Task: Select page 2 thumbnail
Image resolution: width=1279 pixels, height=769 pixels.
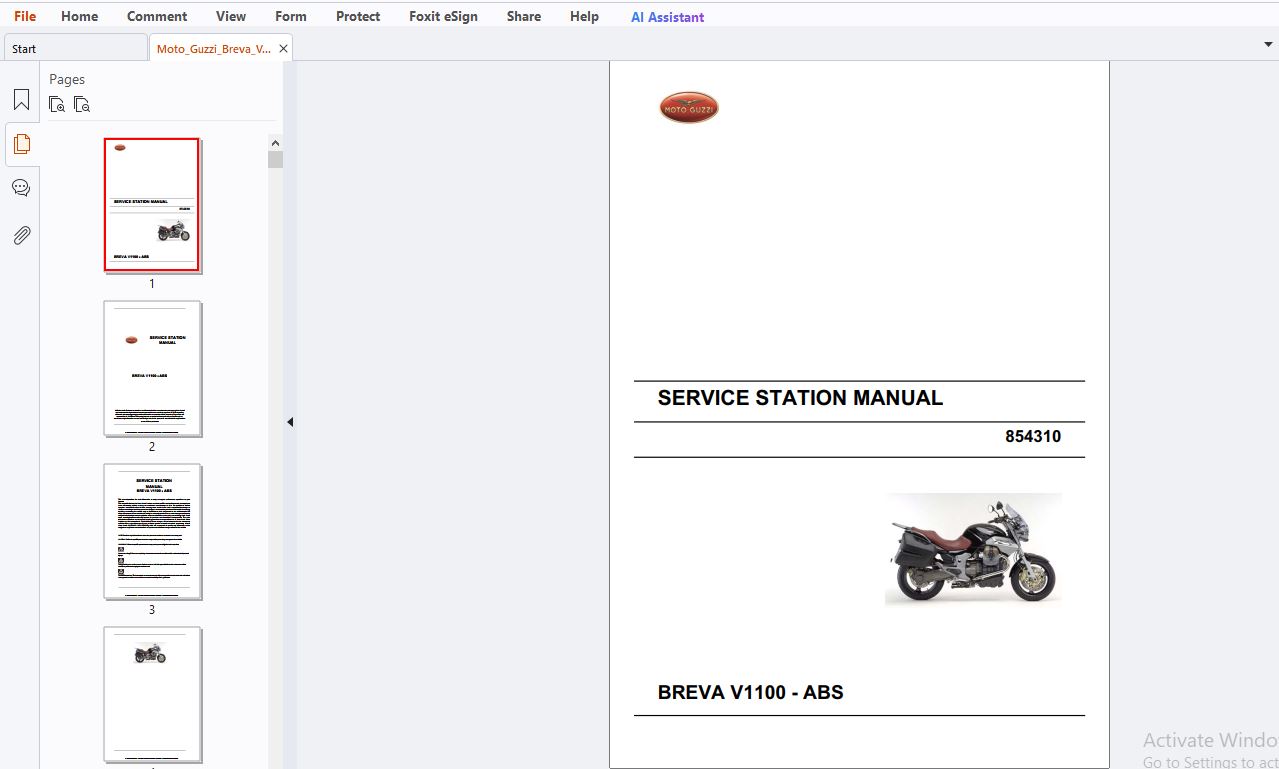Action: [152, 368]
